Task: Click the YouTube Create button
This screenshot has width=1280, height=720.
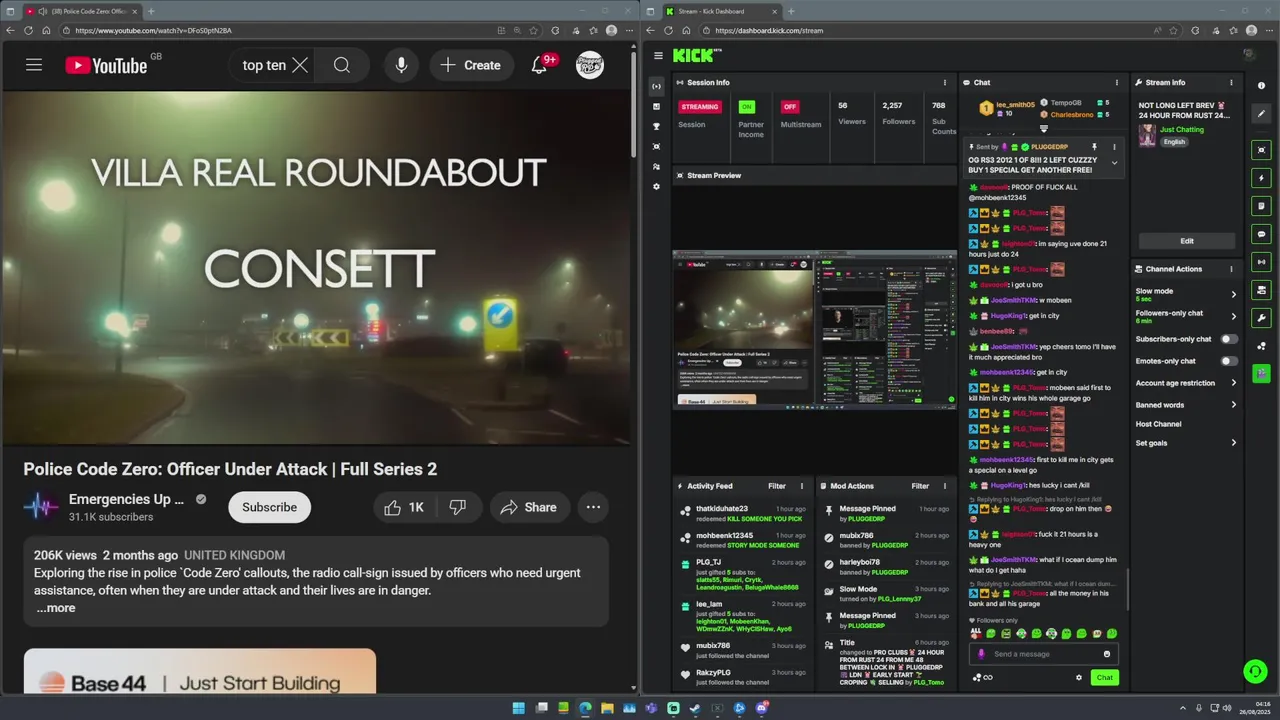Action: [469, 65]
